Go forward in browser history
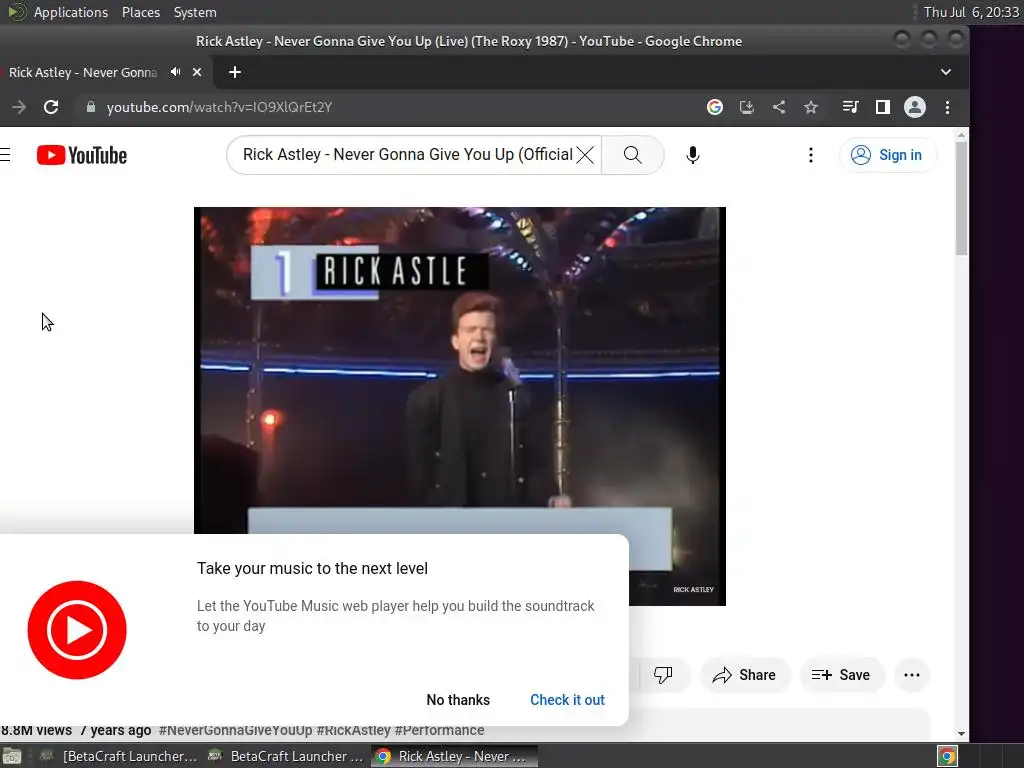This screenshot has height=768, width=1024. coord(19,107)
